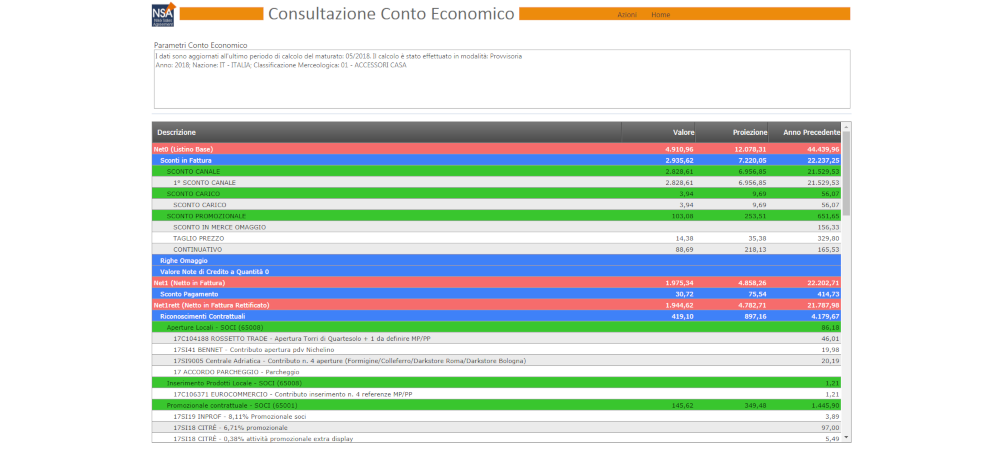This screenshot has width=1000, height=450.
Task: Click TAGLIO PREZZO previous year 329,80
Action: pos(829,238)
